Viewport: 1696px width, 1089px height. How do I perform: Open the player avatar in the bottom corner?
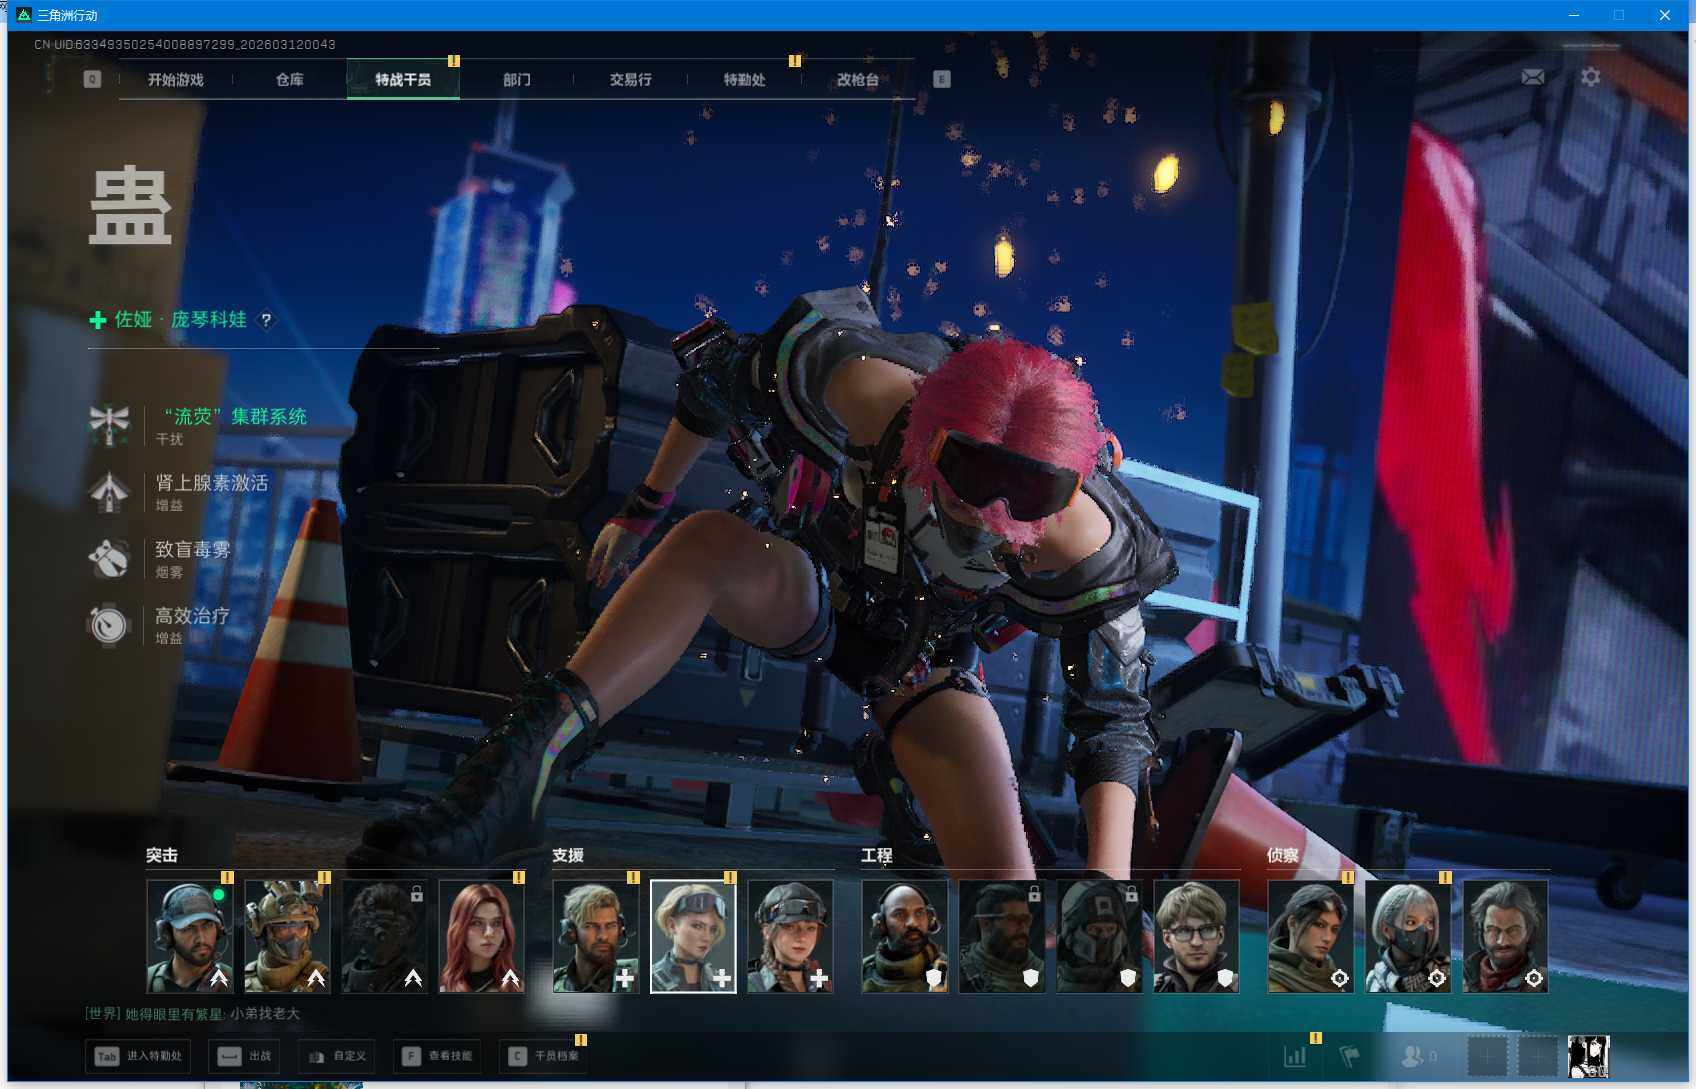click(1588, 1056)
